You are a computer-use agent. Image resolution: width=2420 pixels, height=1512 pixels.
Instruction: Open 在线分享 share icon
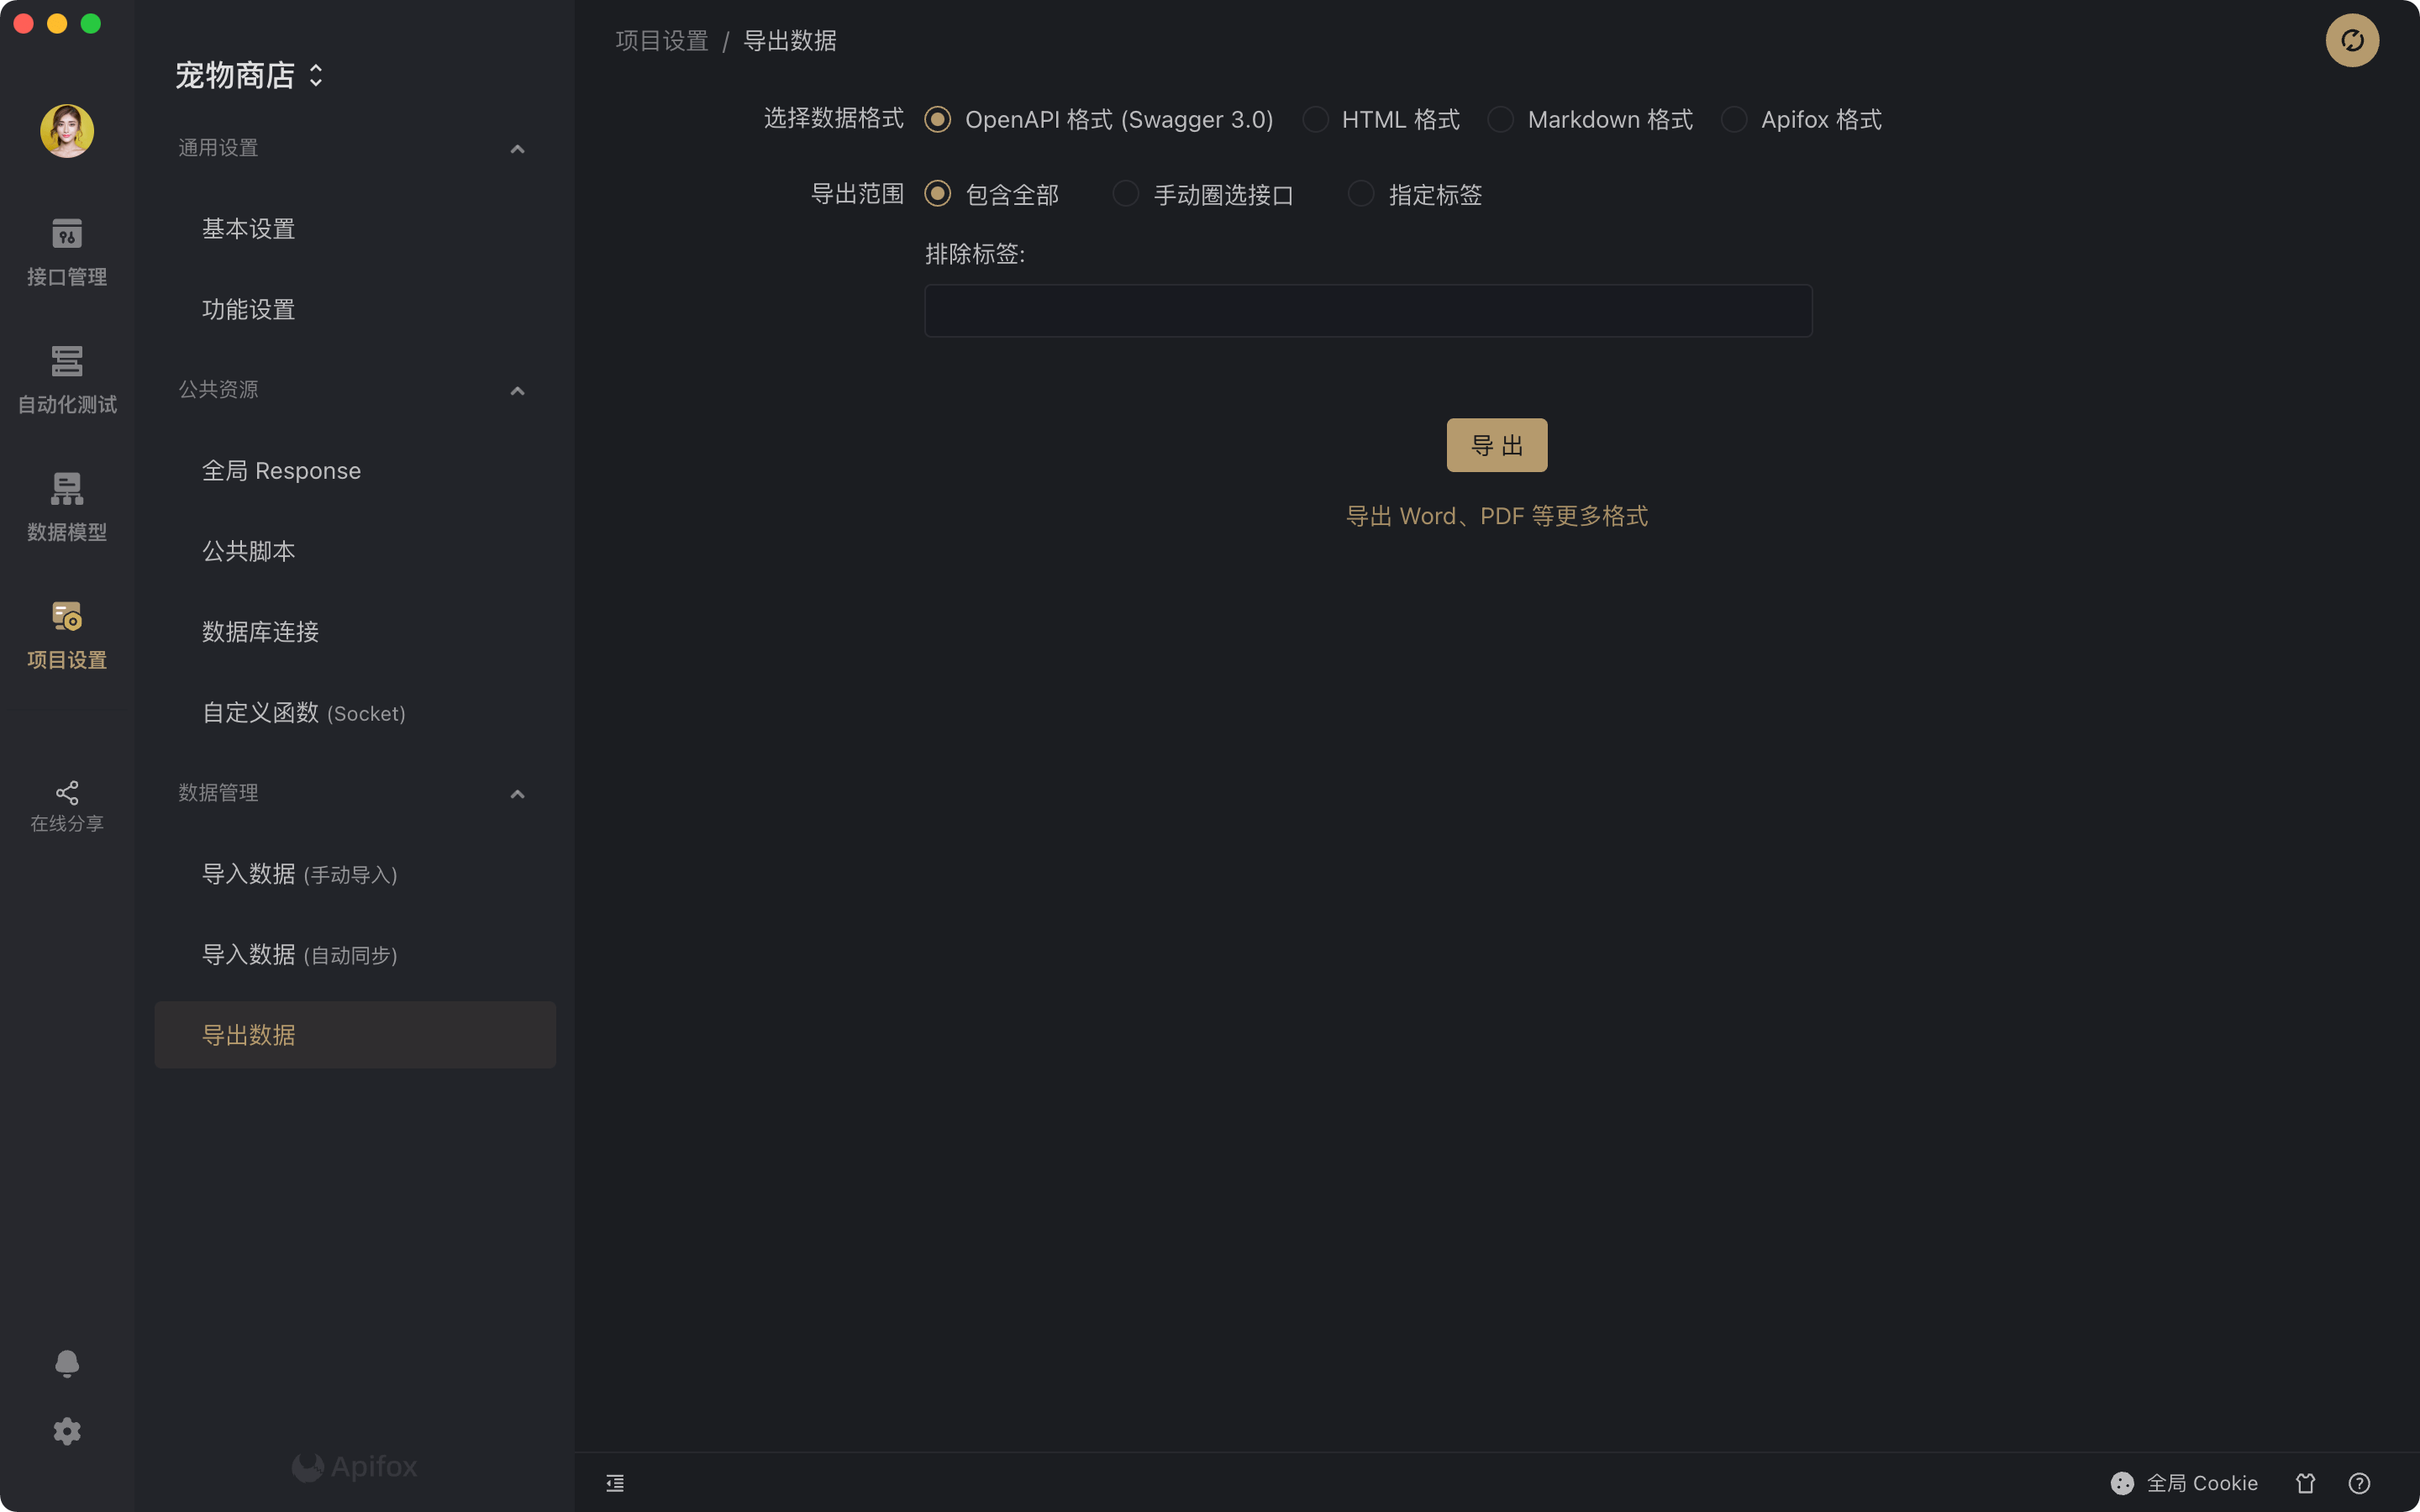coord(67,806)
